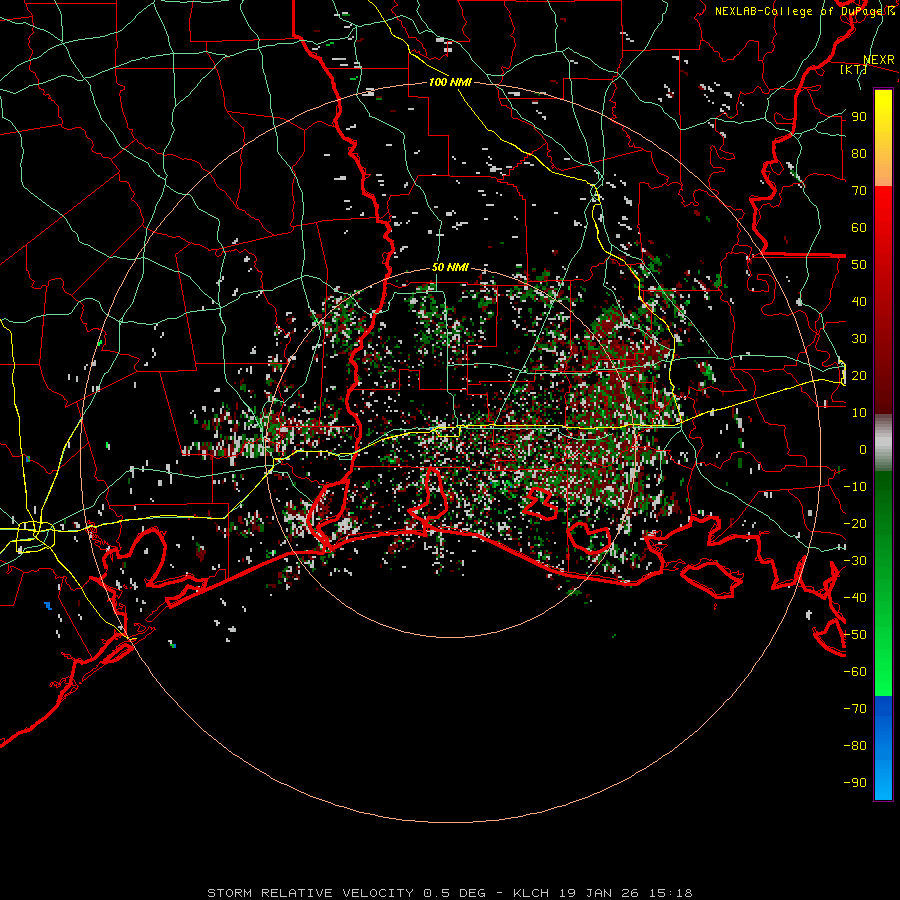The height and width of the screenshot is (900, 900).
Task: Click the Storm Relative Velocity footer caption
Action: [x=449, y=893]
